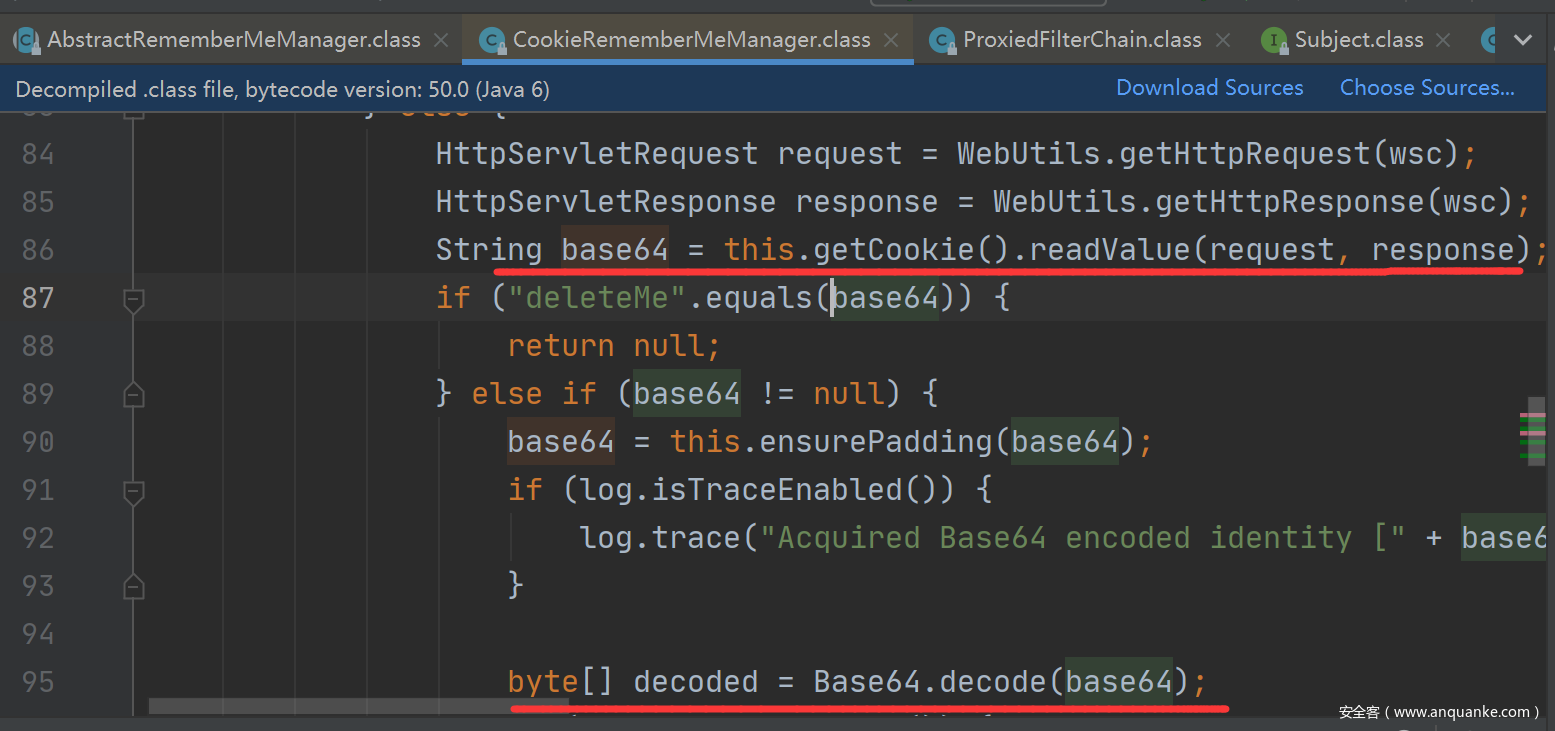Screen dimensions: 1555x731
Task: Switch to the ProxiedFilterChain.class tab
Action: pos(1082,40)
